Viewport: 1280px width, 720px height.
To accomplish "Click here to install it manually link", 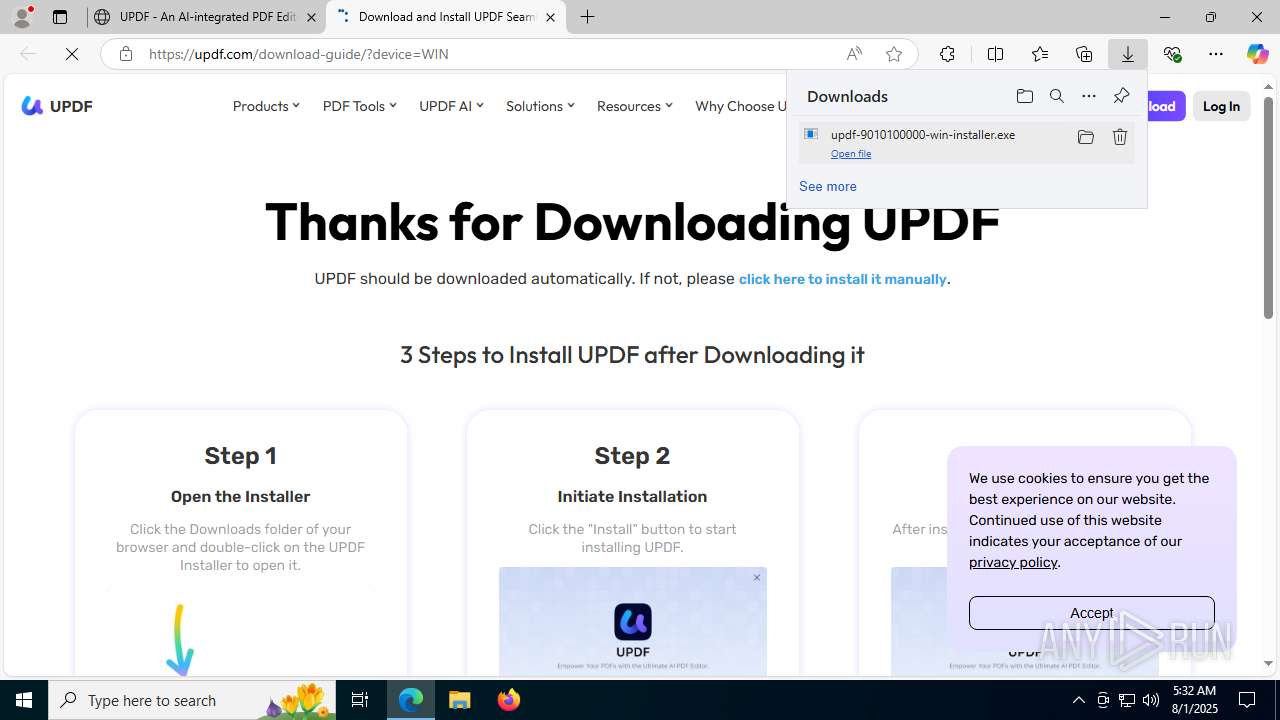I will click(842, 279).
